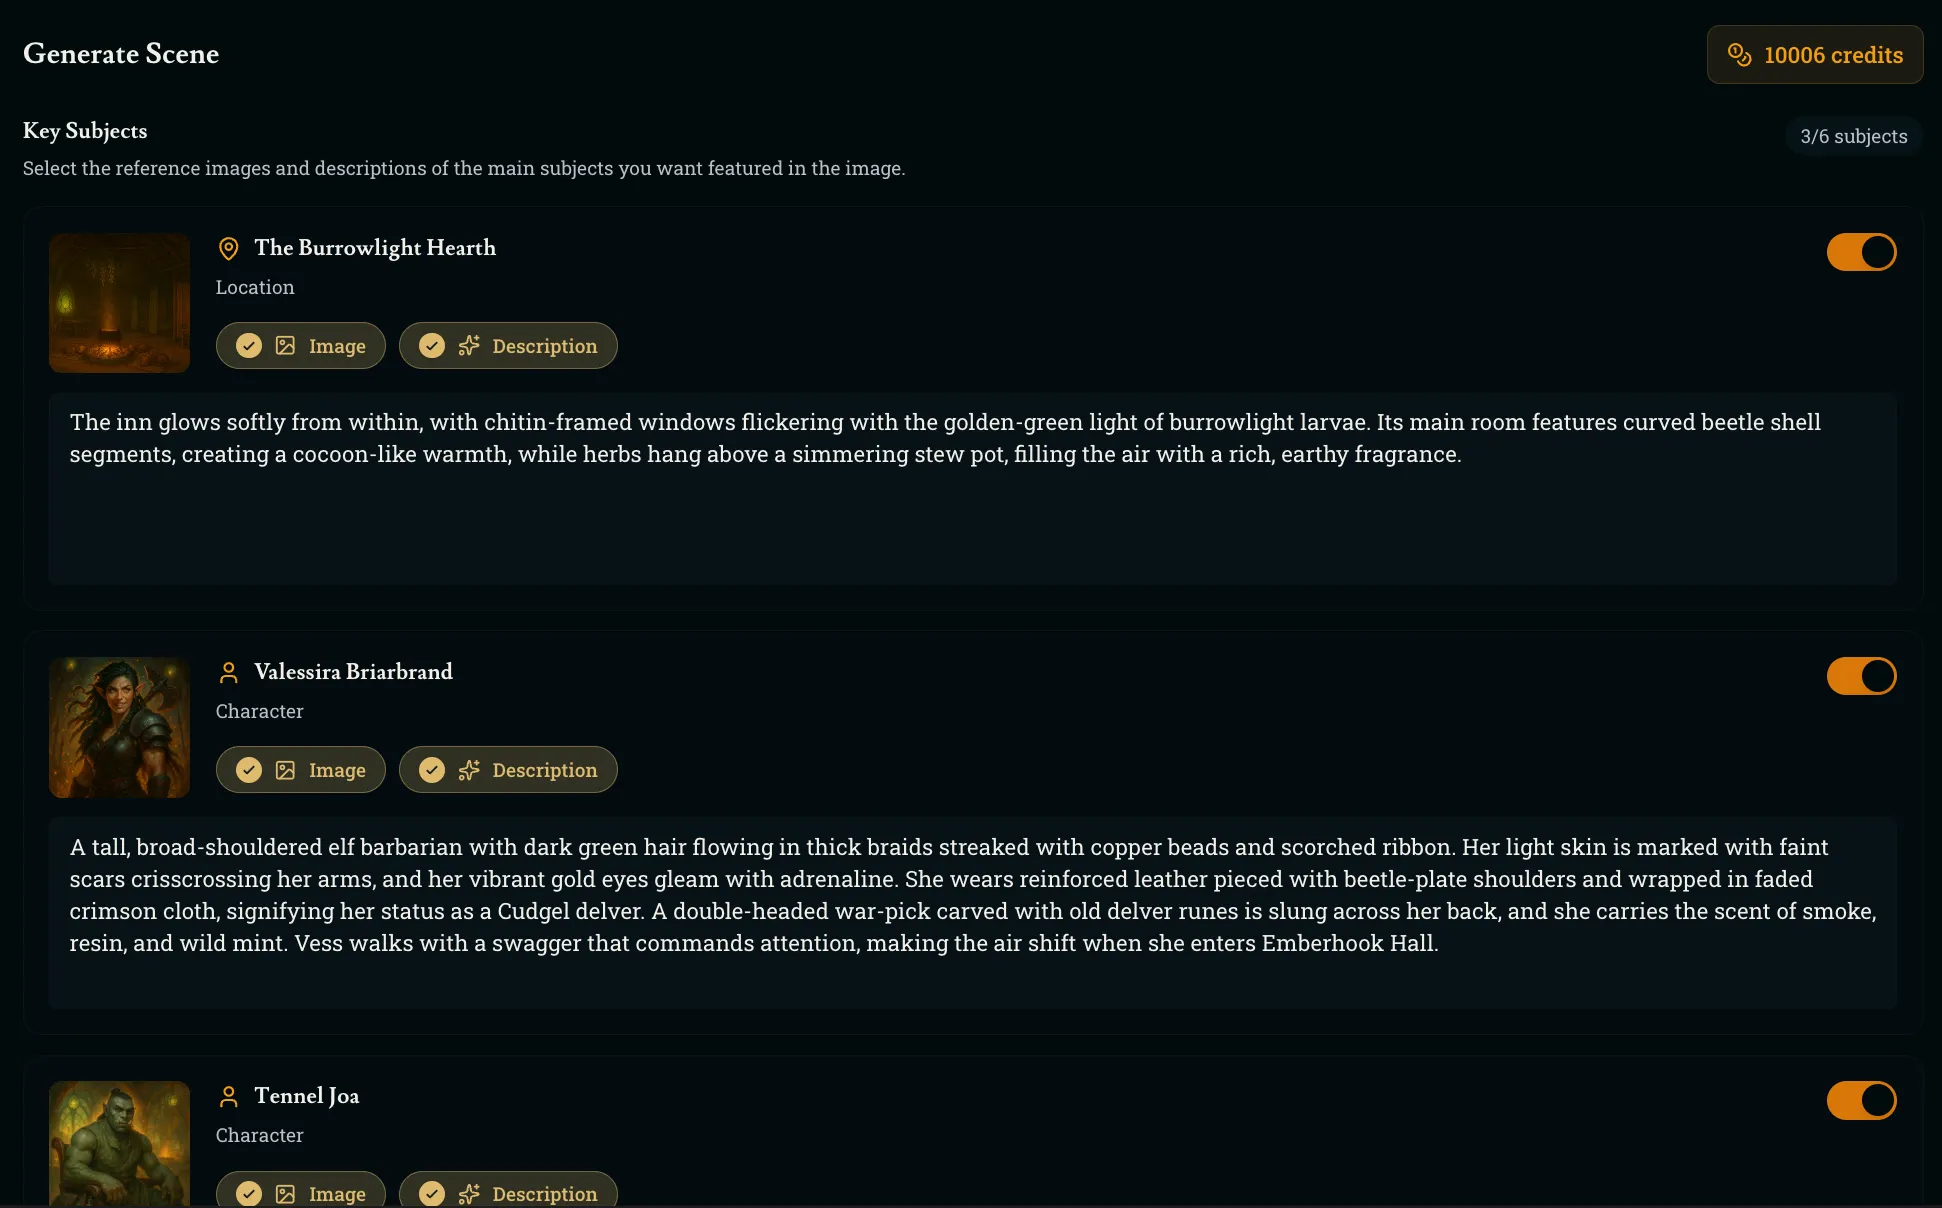Screen dimensions: 1942x1208
Task: Click the 3/6 subjects counter badge
Action: [1853, 136]
